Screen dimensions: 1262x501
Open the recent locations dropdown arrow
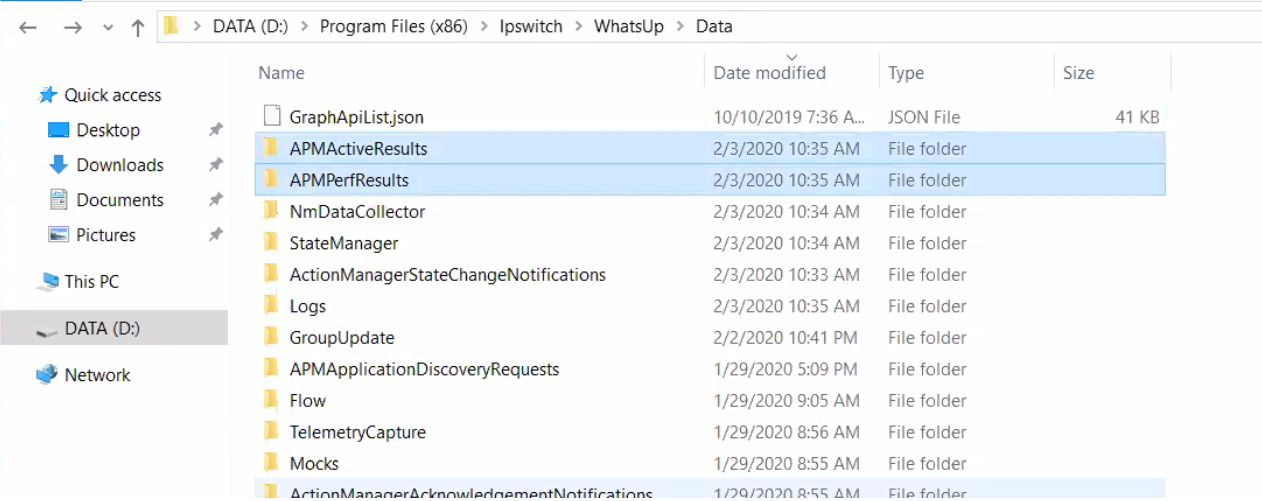(108, 28)
